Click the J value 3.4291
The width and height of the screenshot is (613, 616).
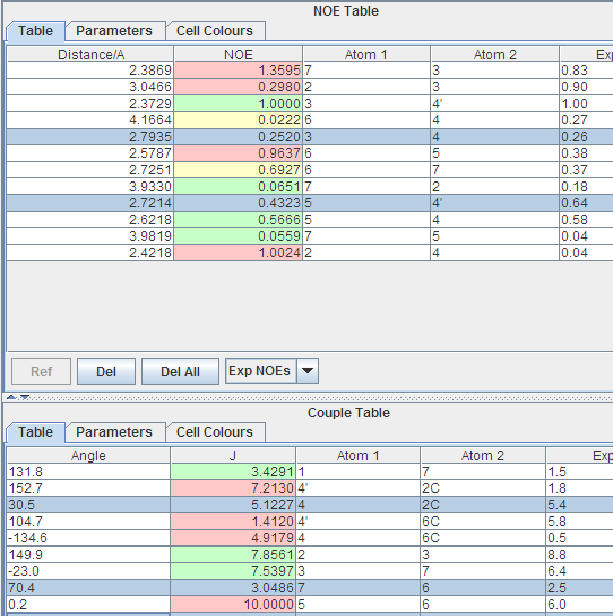tap(233, 472)
